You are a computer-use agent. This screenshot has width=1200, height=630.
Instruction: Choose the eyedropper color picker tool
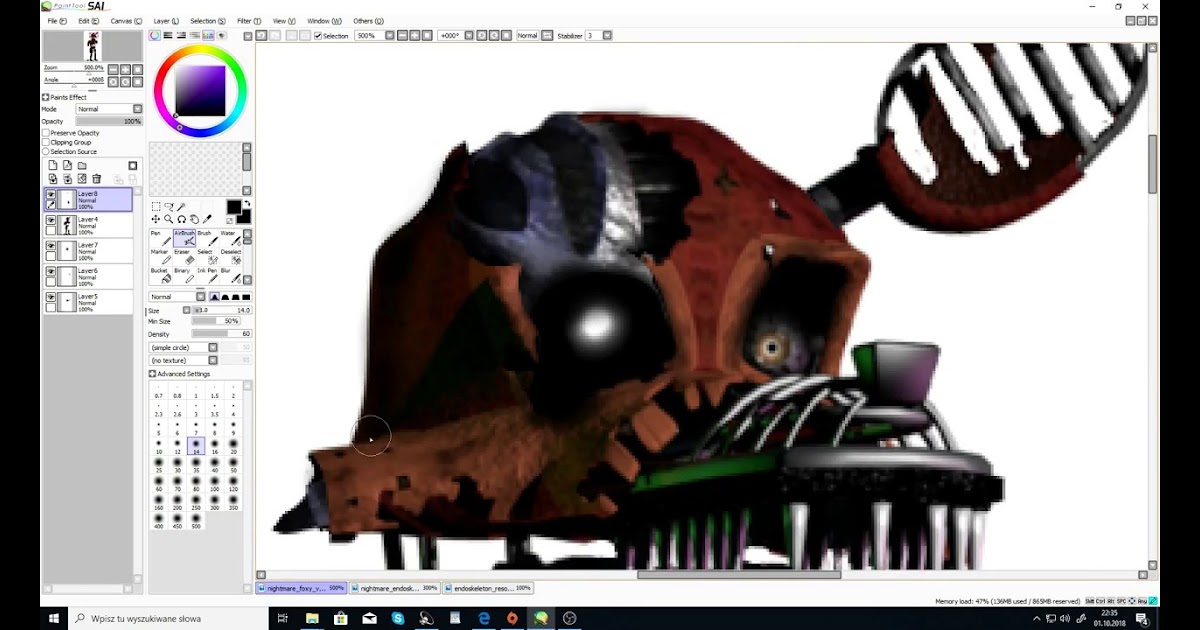click(207, 219)
